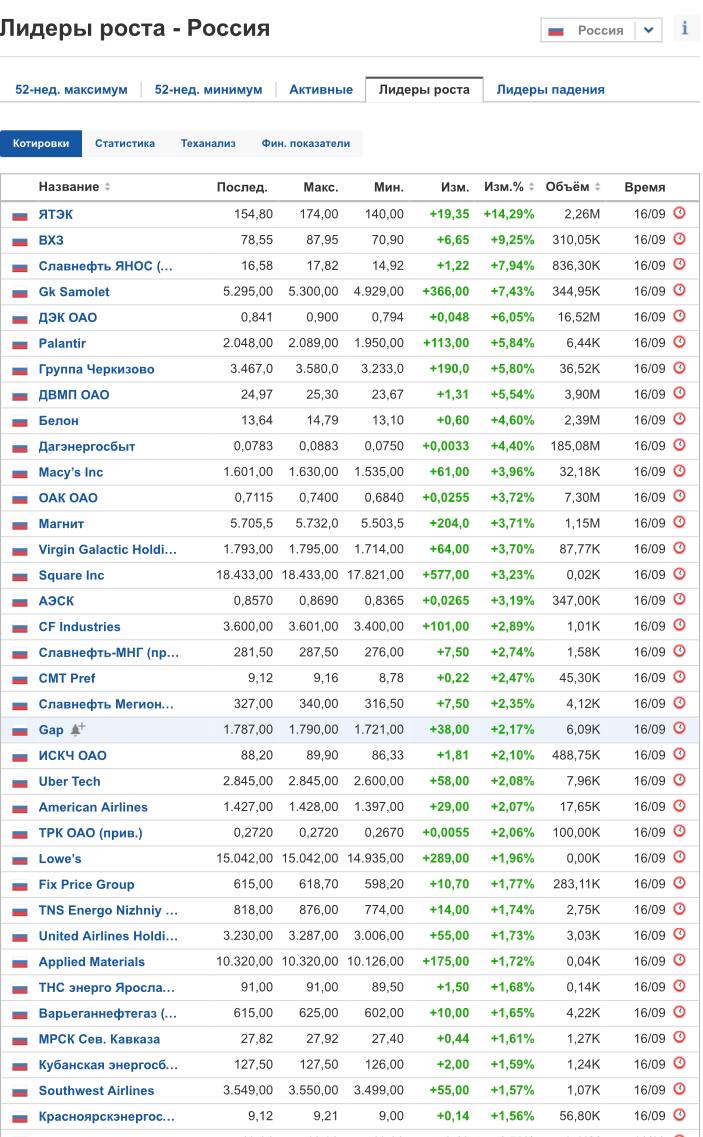This screenshot has width=703, height=1137.
Task: Click the clock icon in Gap row
Action: pyautogui.click(x=680, y=728)
